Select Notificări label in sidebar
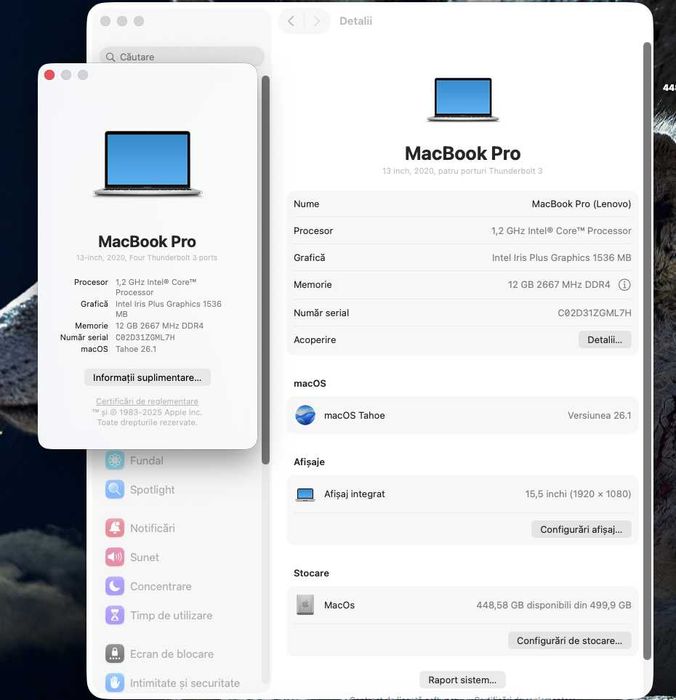676x700 pixels. (x=152, y=528)
